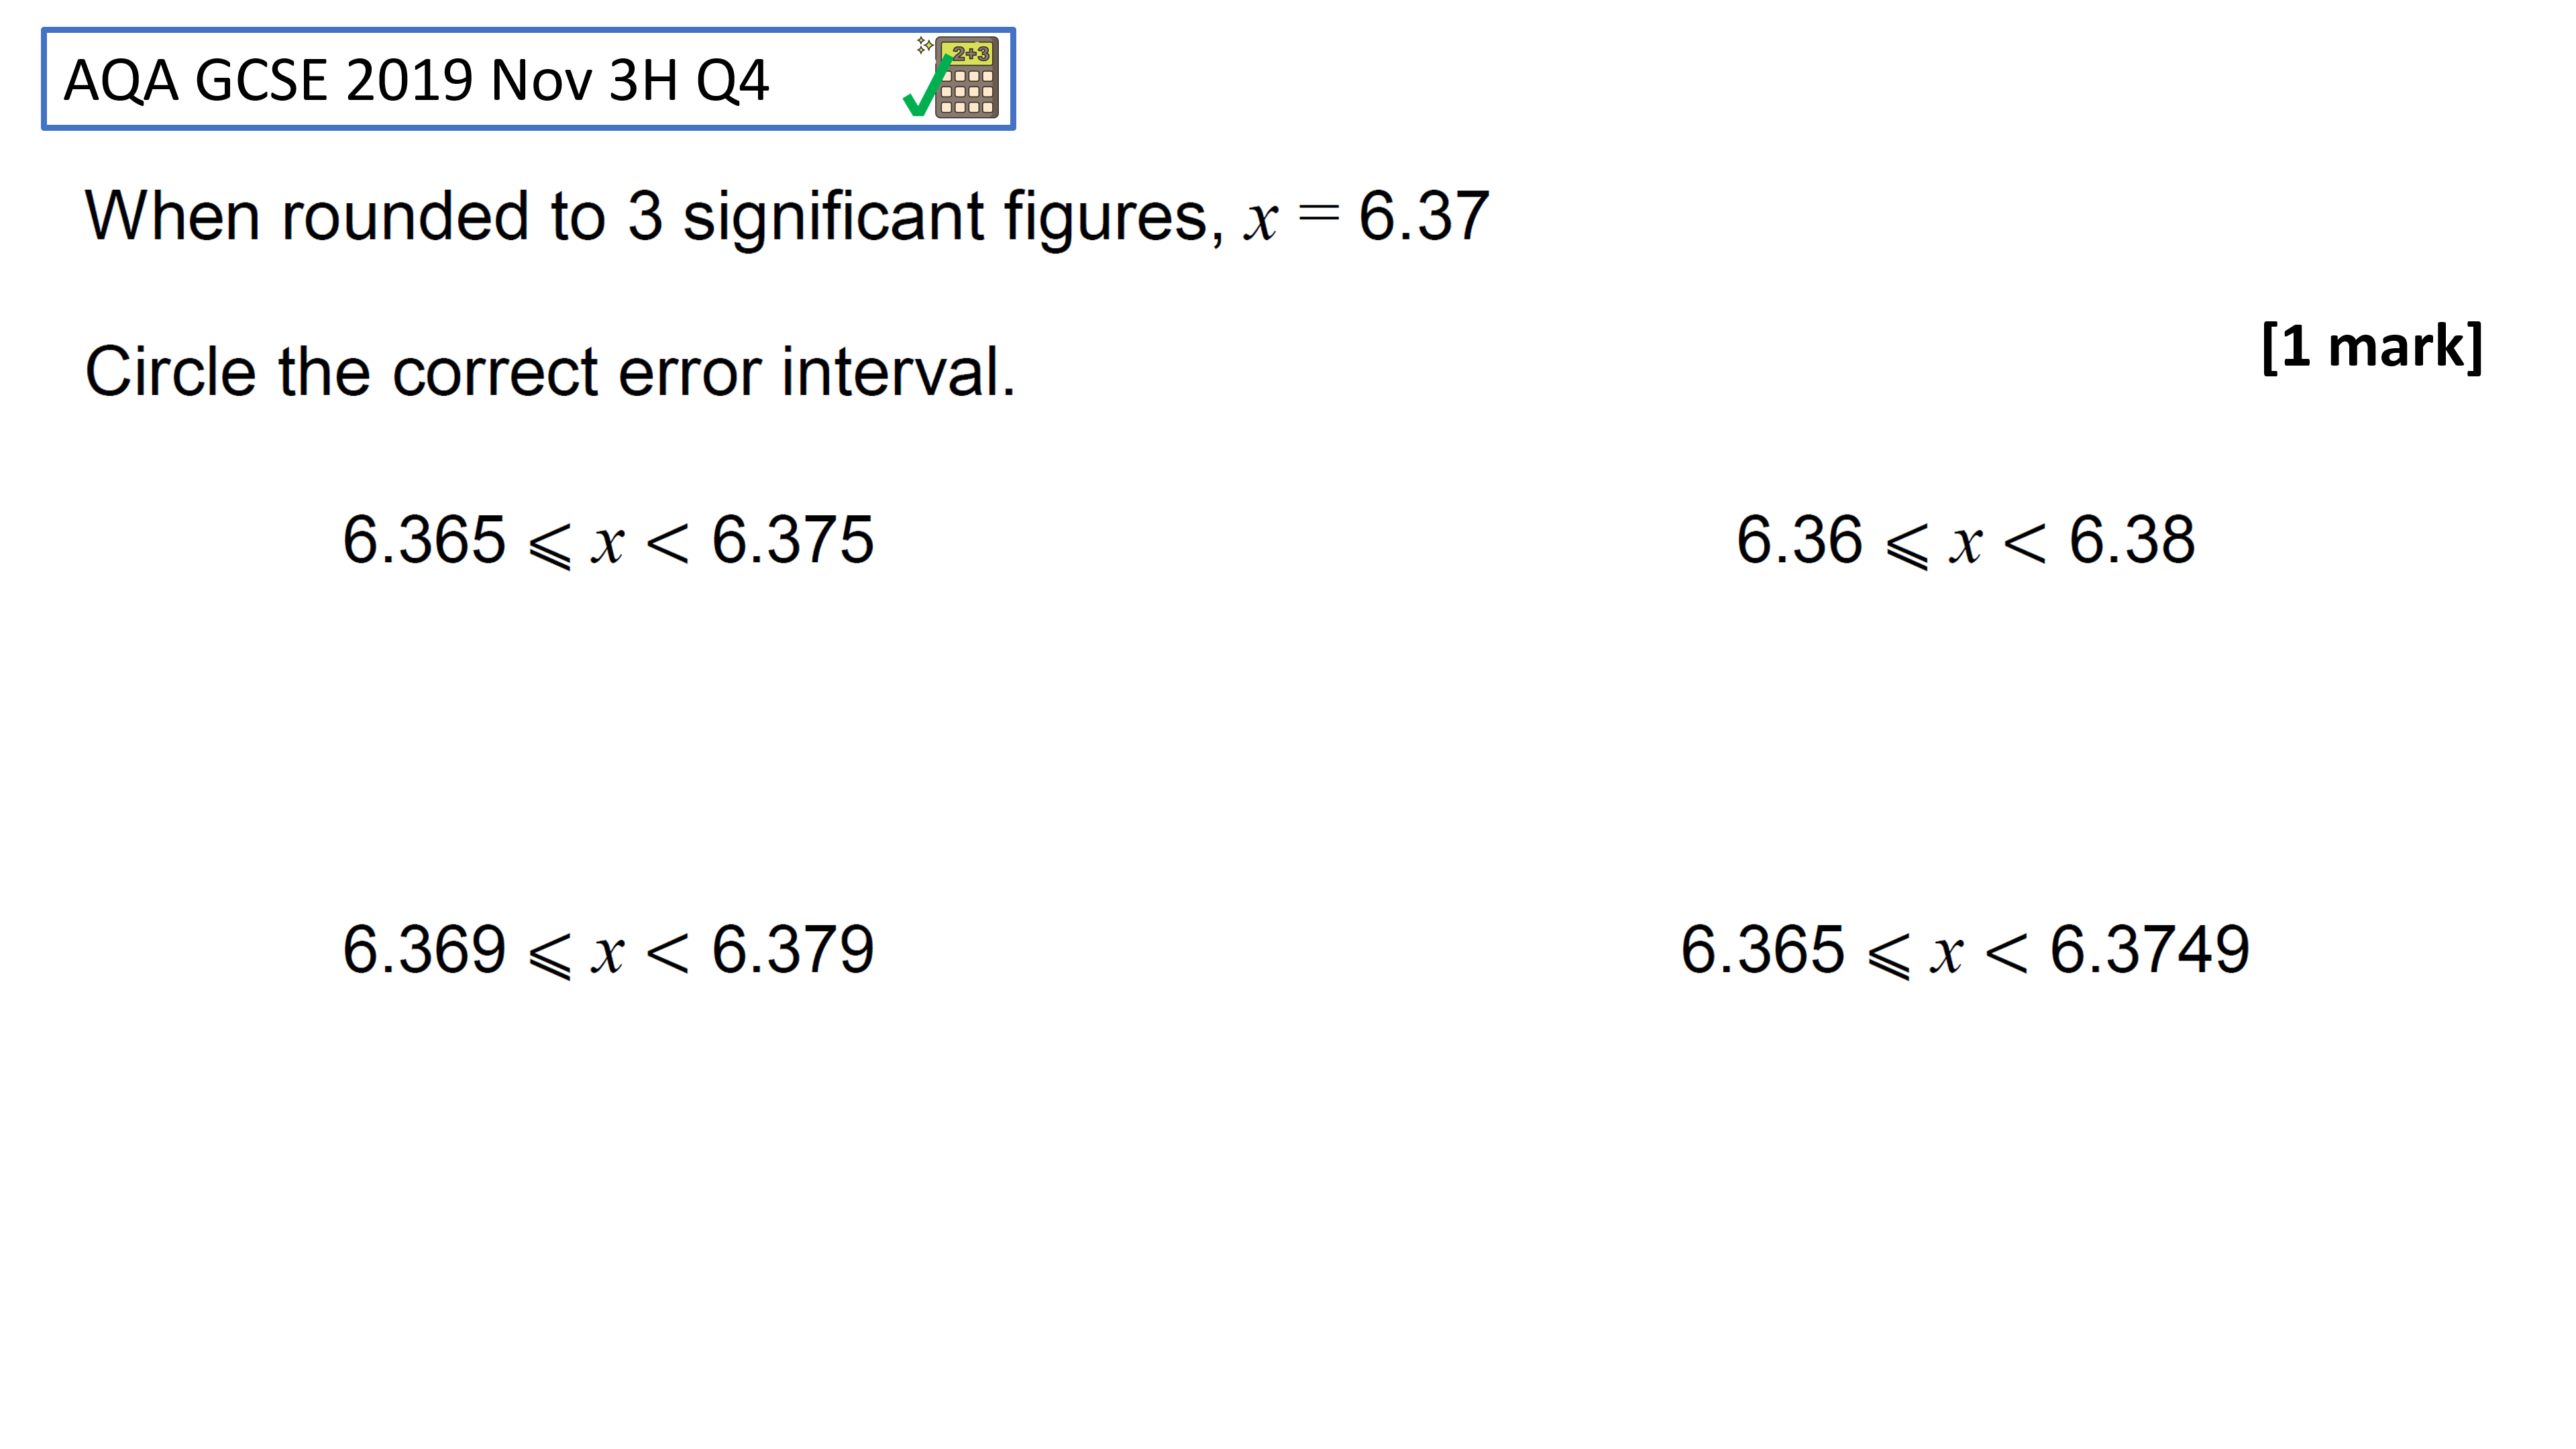Click the upper bound 6.3749
This screenshot has height=1449, width=2576.
tap(2150, 950)
